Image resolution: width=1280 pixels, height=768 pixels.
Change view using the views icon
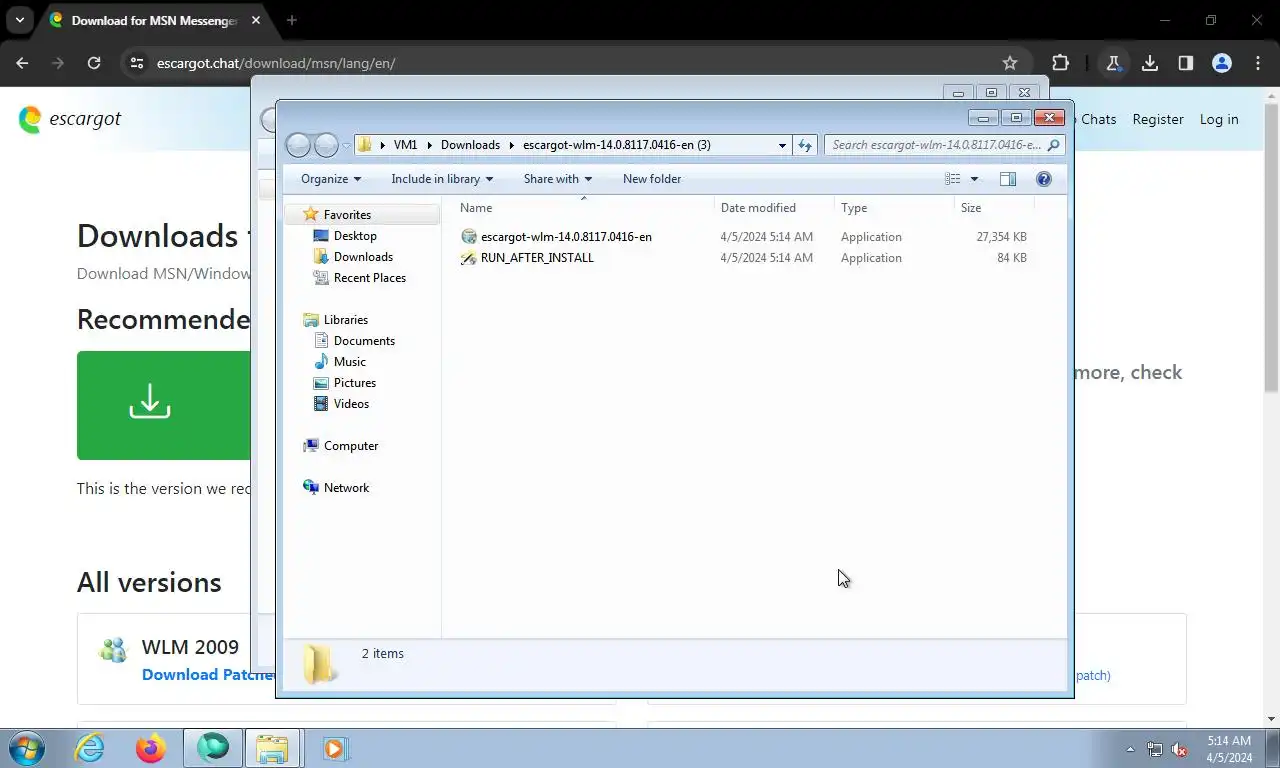pos(953,179)
